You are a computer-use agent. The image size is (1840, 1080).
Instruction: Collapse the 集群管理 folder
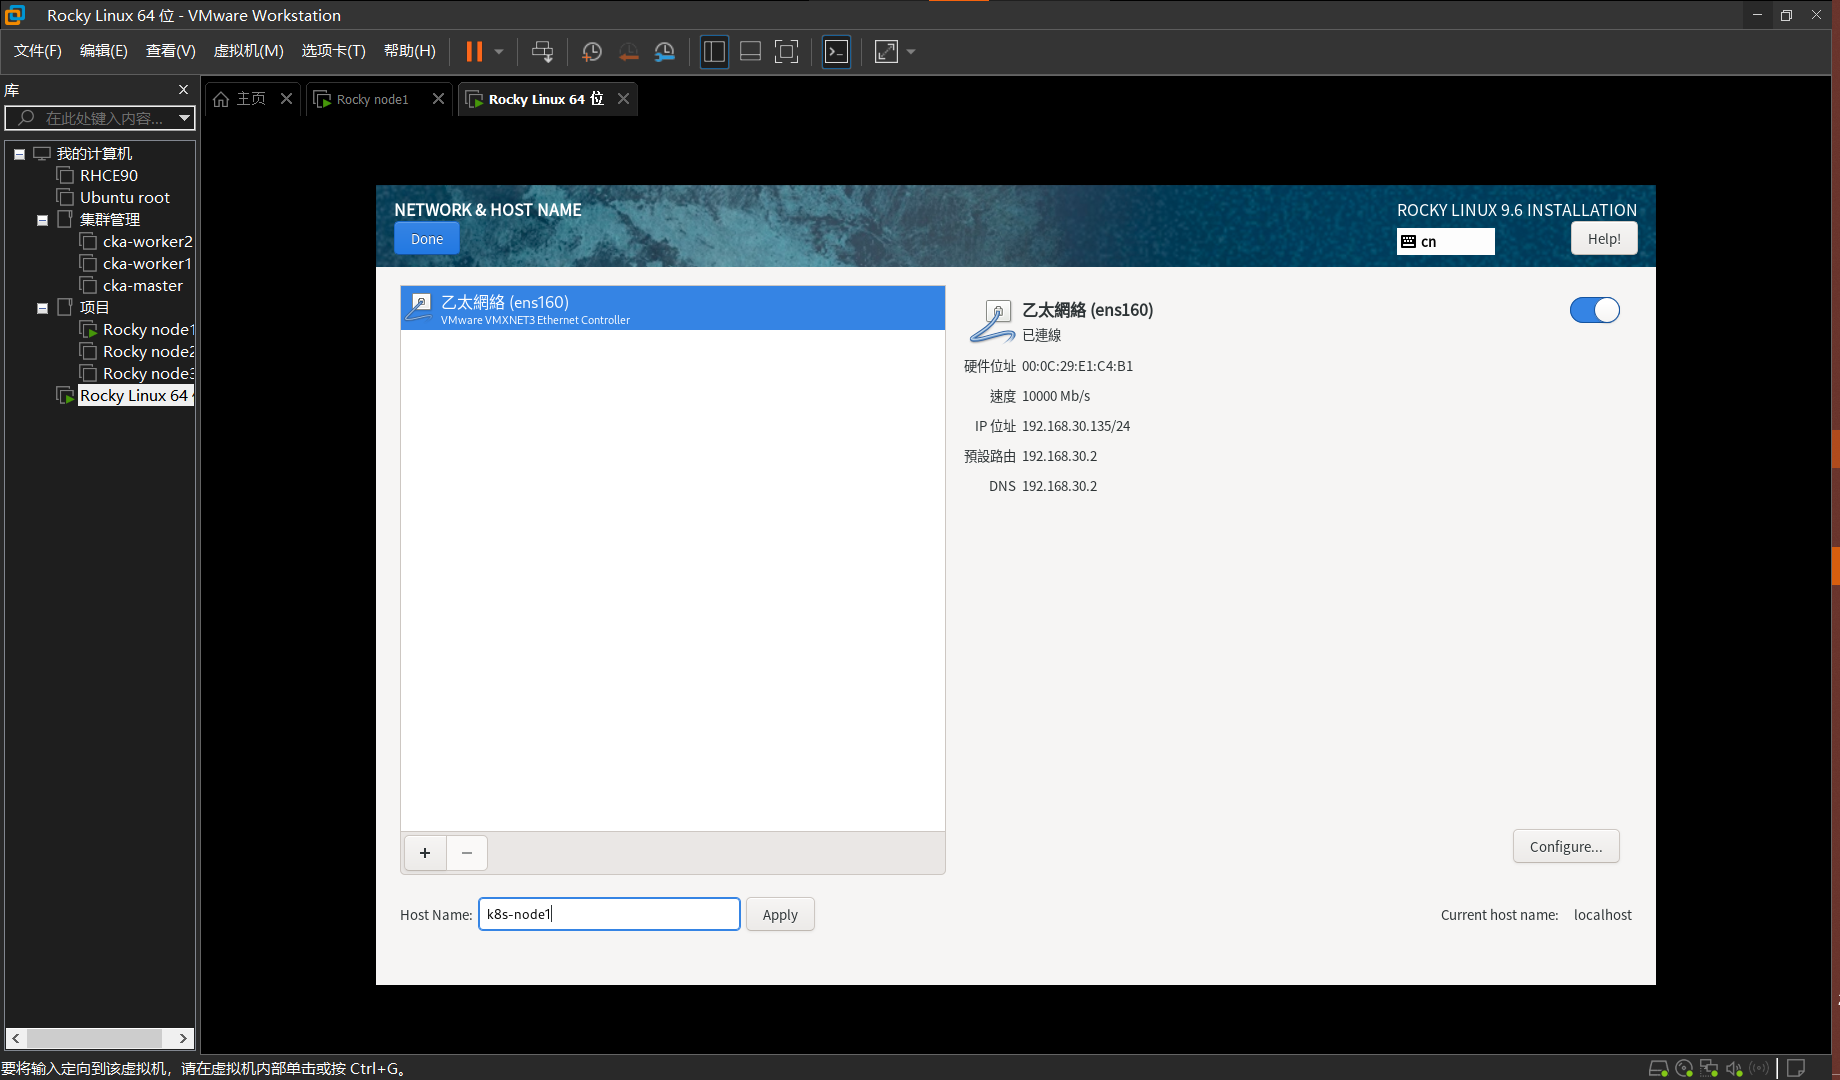point(42,220)
